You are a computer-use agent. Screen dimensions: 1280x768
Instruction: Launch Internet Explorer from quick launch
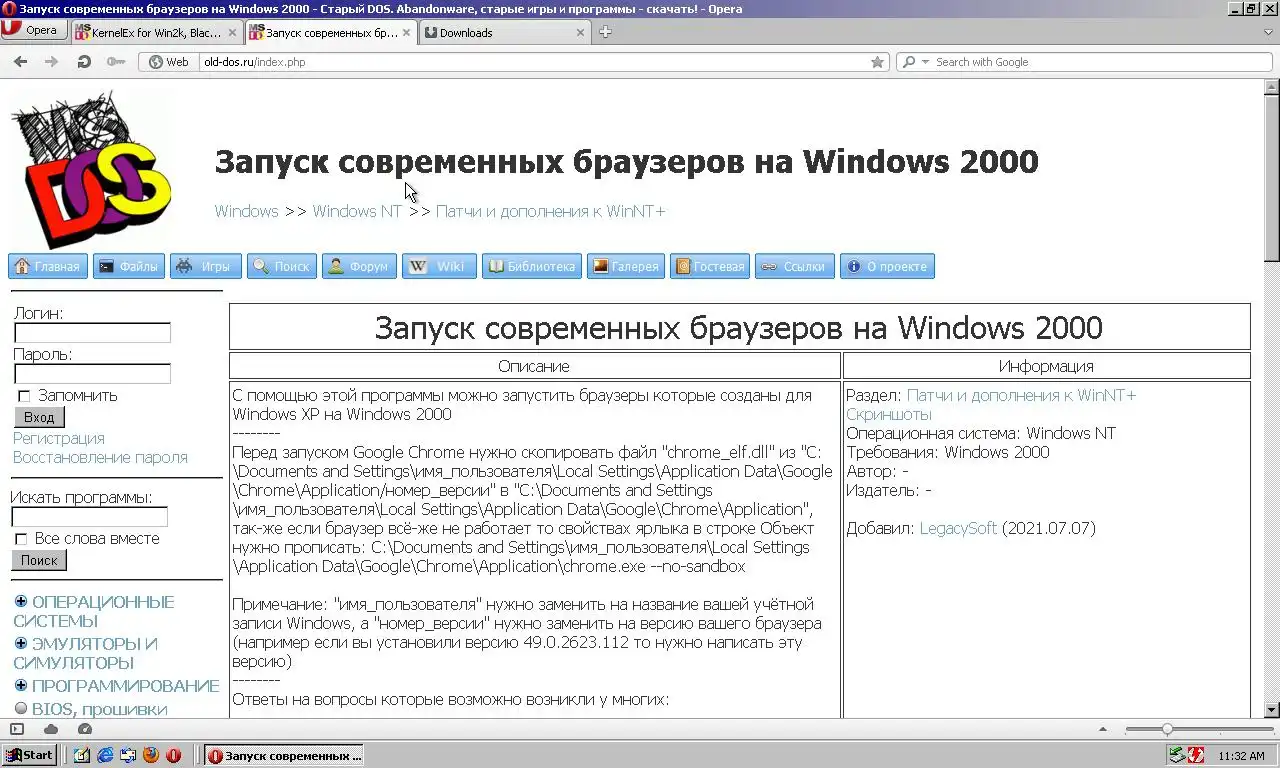pyautogui.click(x=105, y=756)
